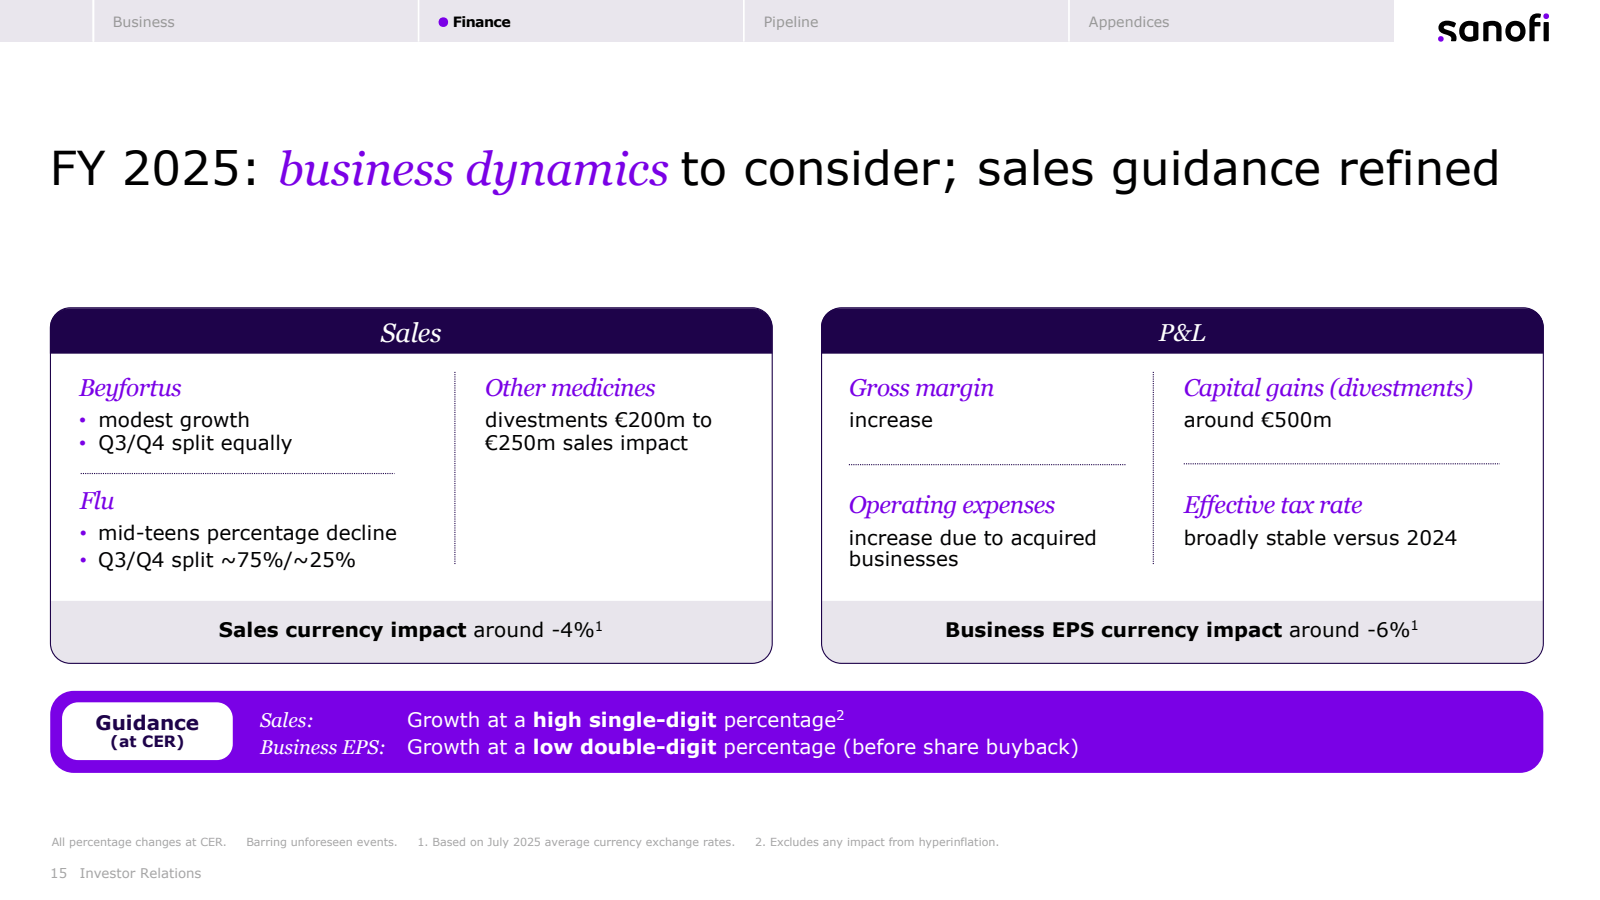Click the 'Sales:' guidance label
Image resolution: width=1600 pixels, height=900 pixels.
click(x=286, y=720)
